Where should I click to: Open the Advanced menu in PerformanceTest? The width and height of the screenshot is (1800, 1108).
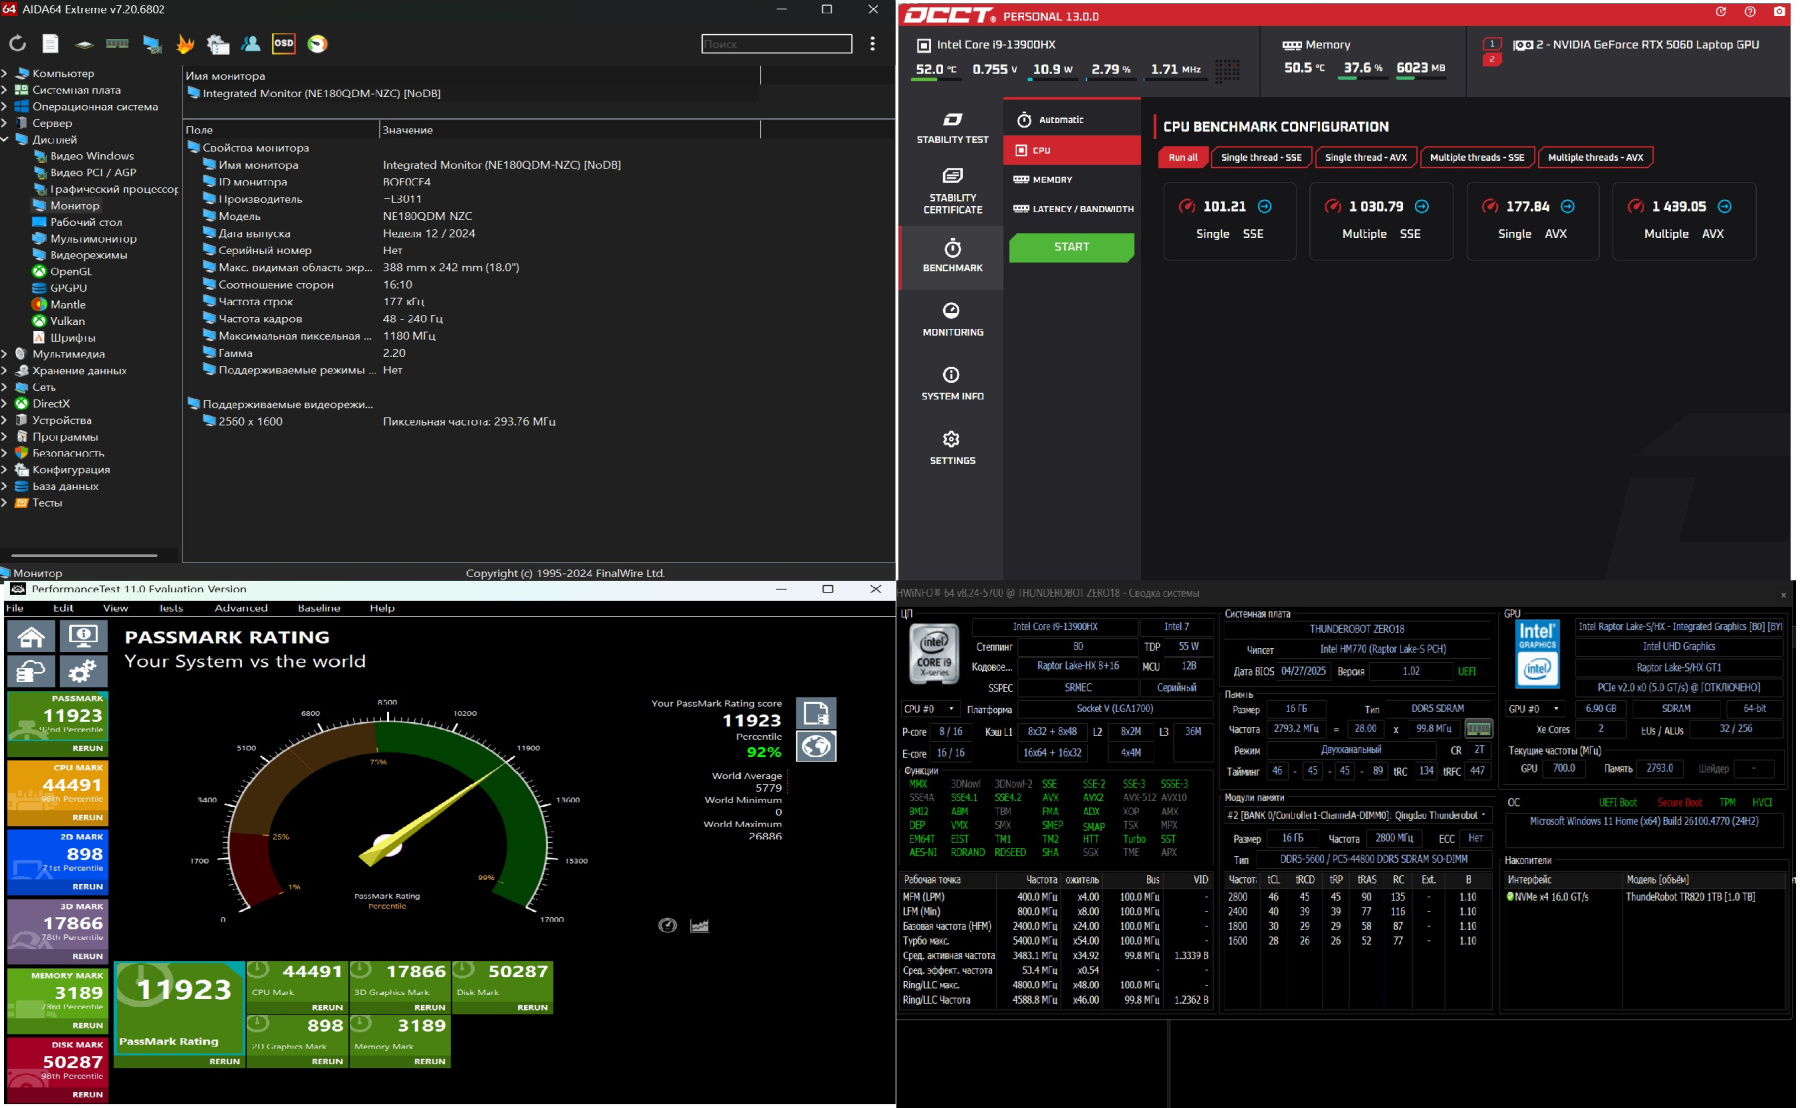[241, 608]
